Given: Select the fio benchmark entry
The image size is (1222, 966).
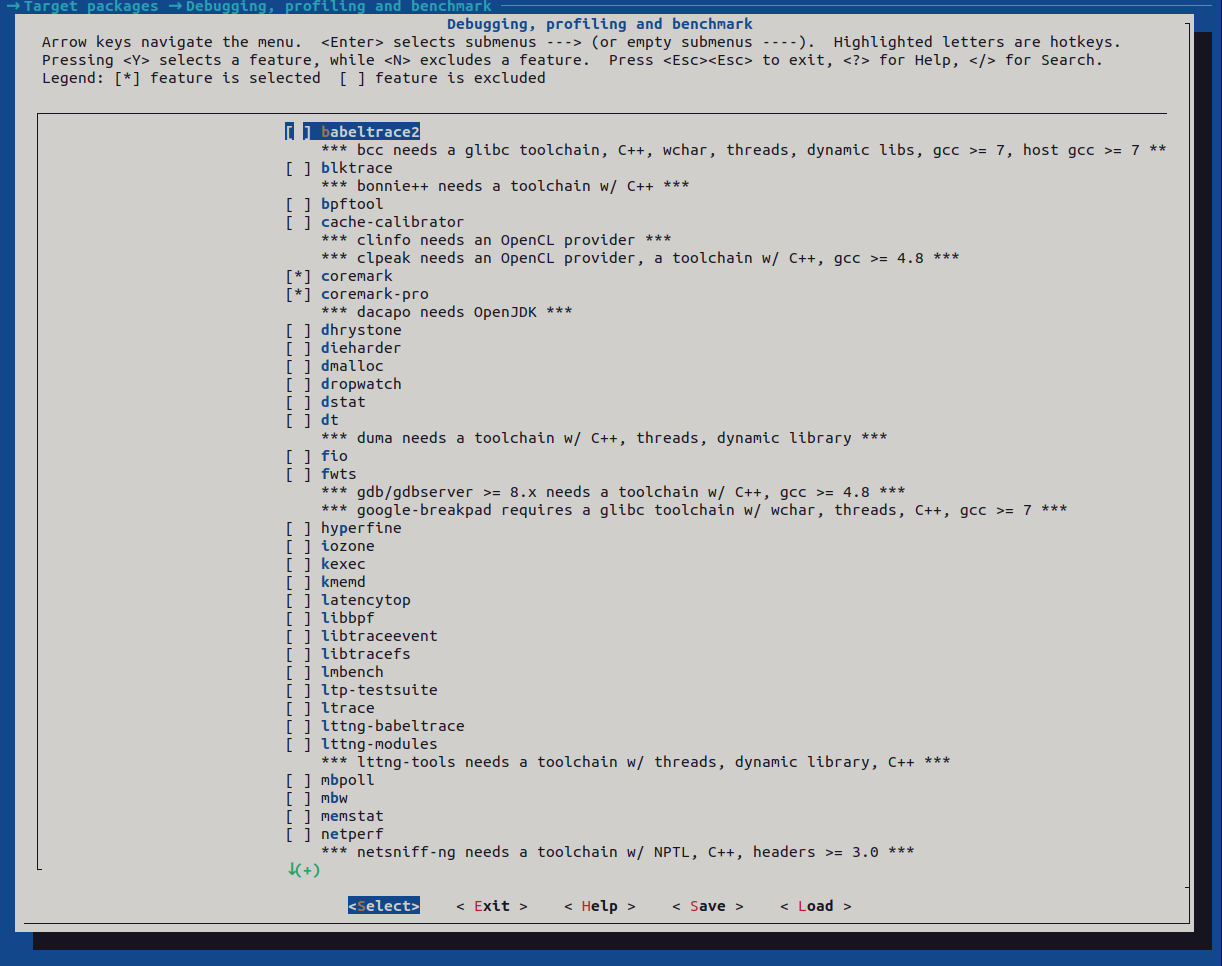Looking at the screenshot, I should tap(316, 456).
